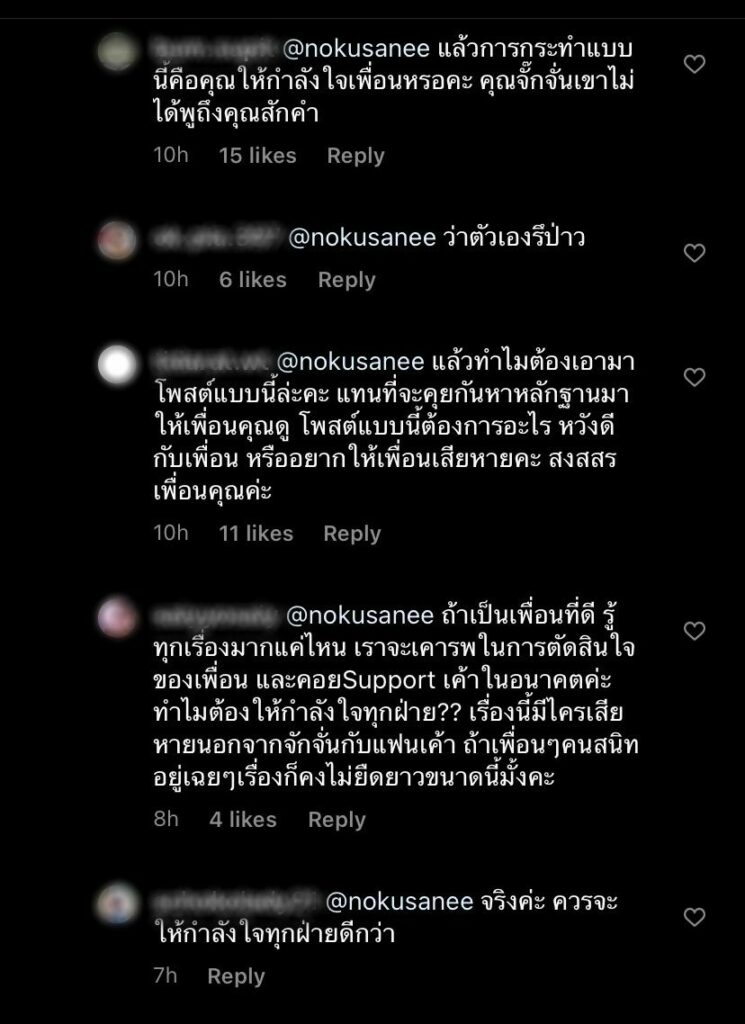Heart the comment mentioning Support
This screenshot has width=745, height=1024.
(x=694, y=631)
